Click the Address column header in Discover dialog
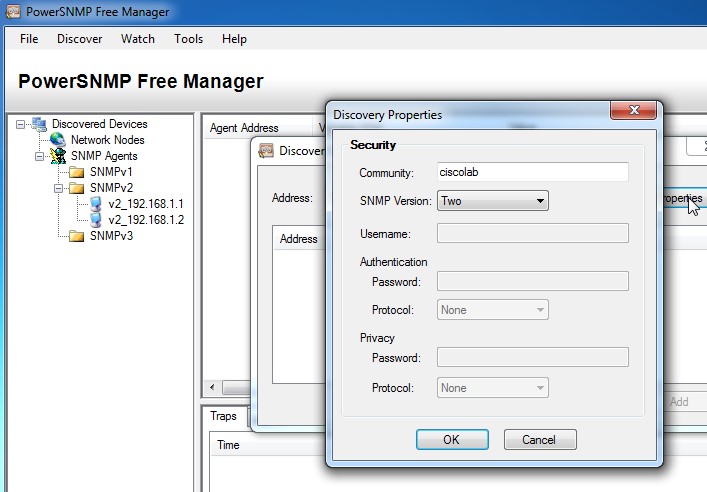This screenshot has height=492, width=707. pos(298,239)
